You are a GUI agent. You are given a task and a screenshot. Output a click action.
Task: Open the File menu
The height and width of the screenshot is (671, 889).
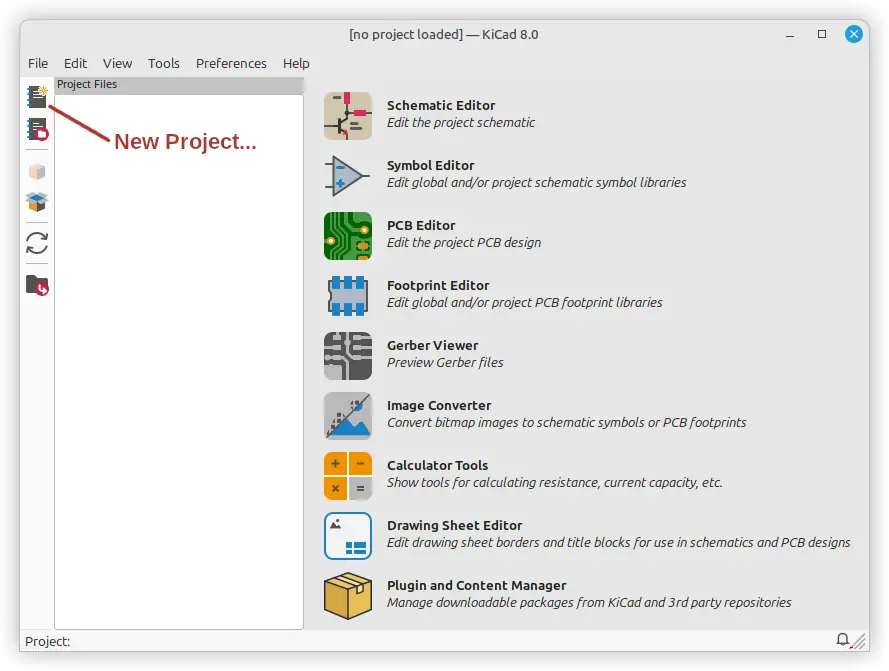38,64
